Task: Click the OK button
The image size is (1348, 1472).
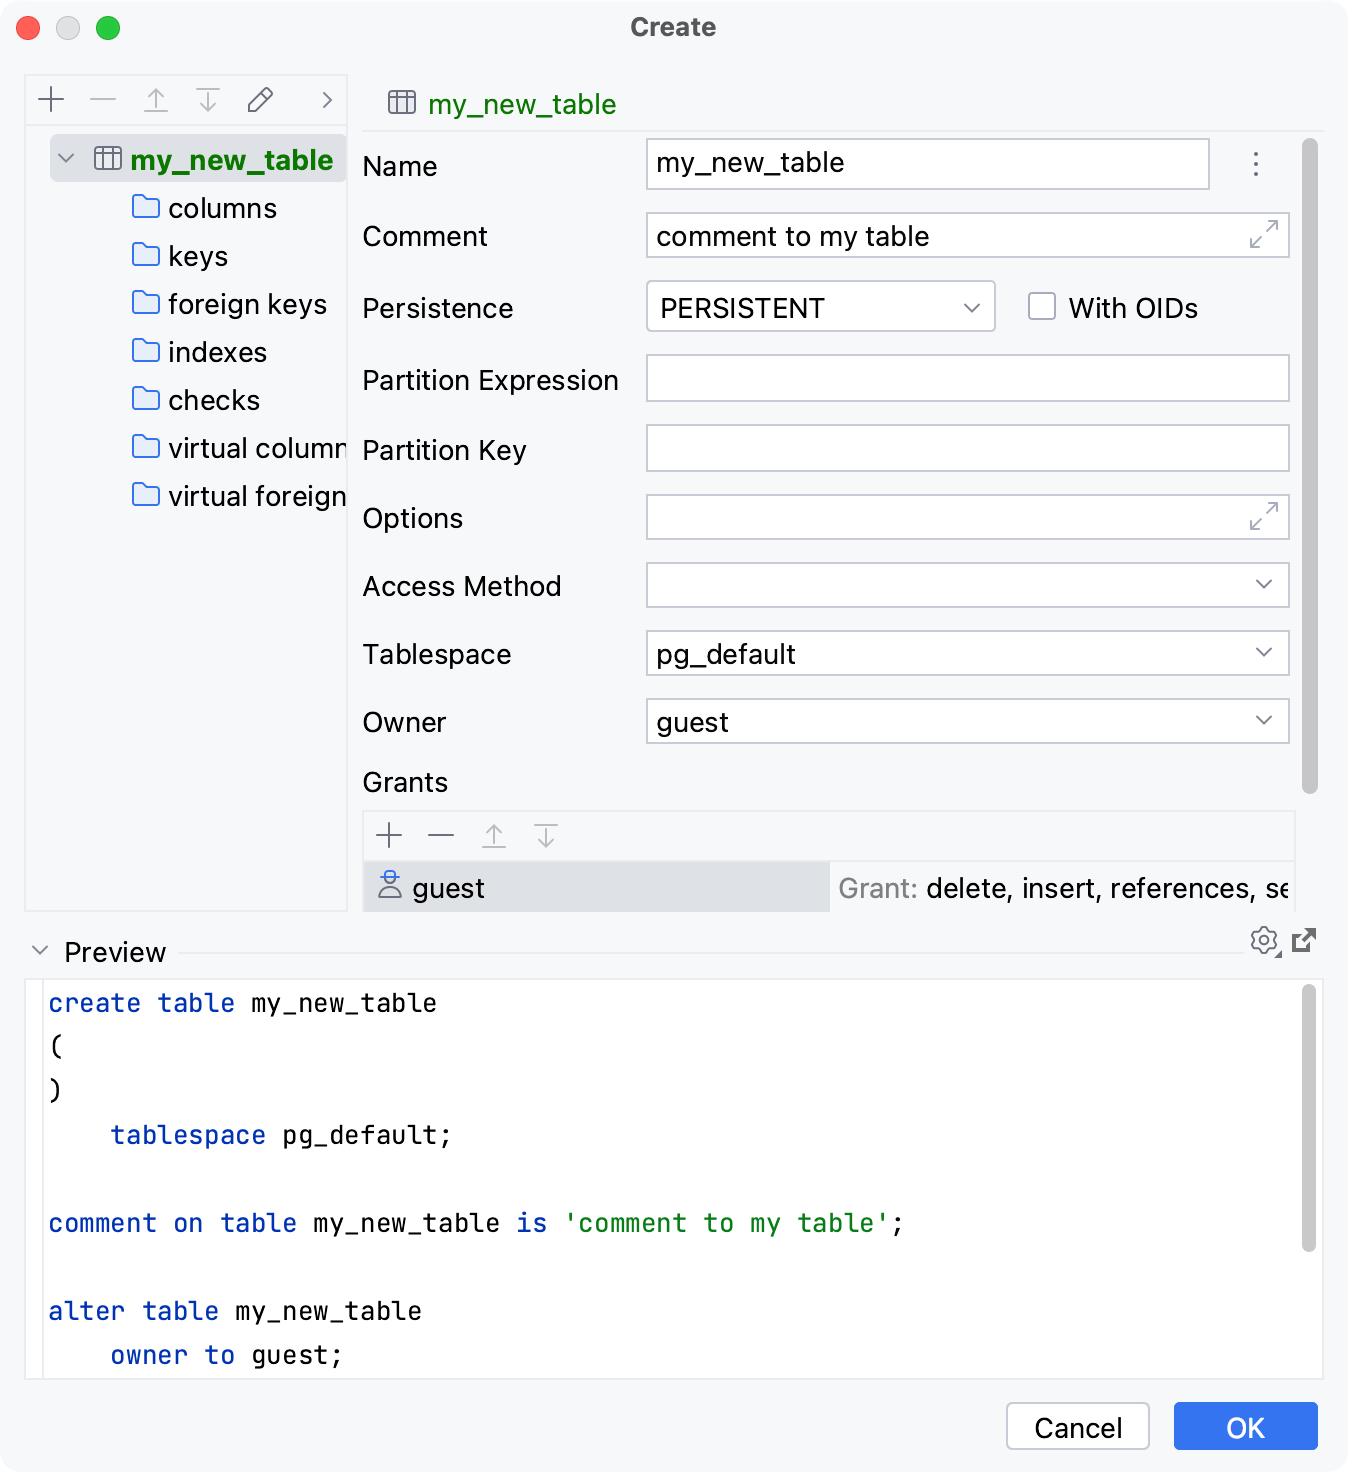Action: click(x=1245, y=1427)
